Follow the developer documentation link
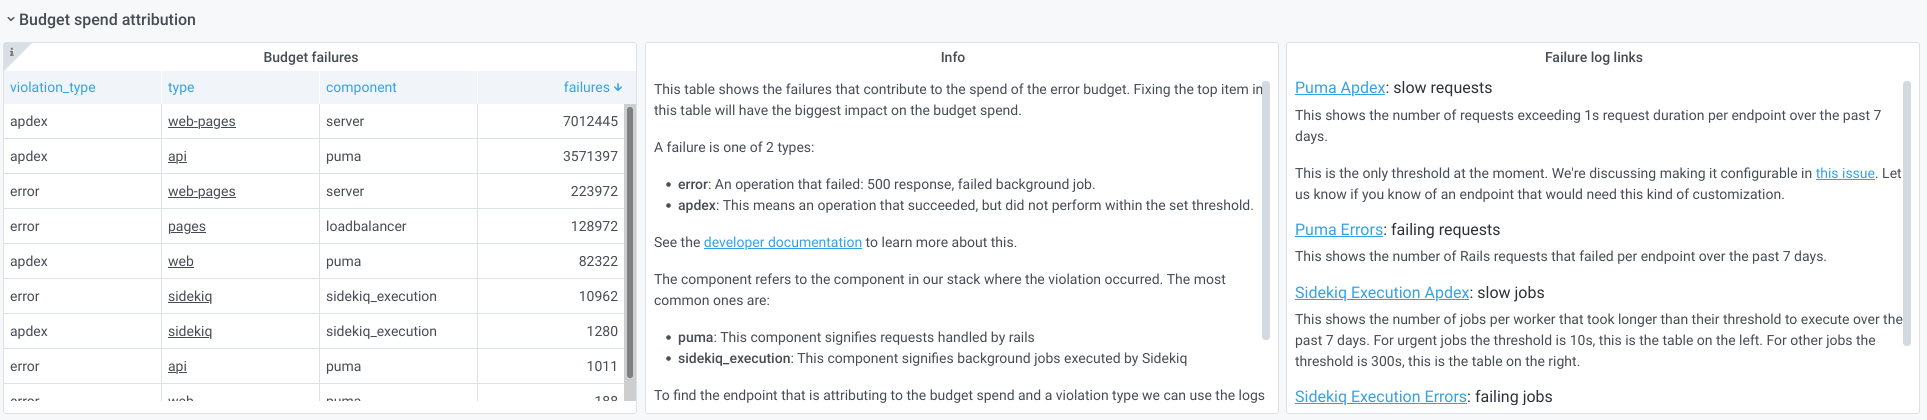This screenshot has width=1927, height=420. pyautogui.click(x=782, y=242)
